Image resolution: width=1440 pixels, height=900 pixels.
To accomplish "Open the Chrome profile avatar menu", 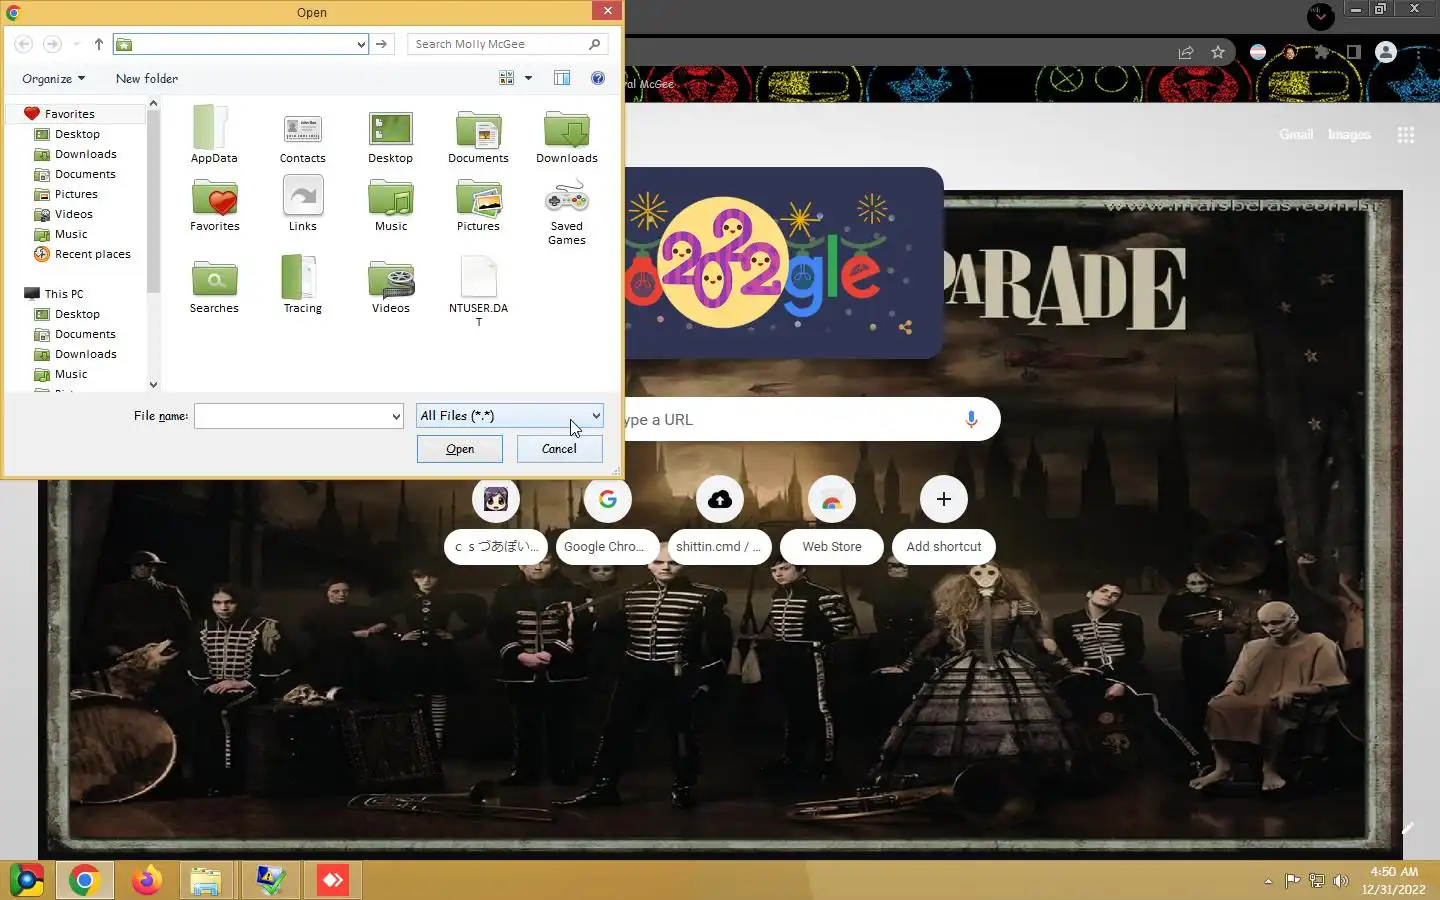I will (1386, 52).
